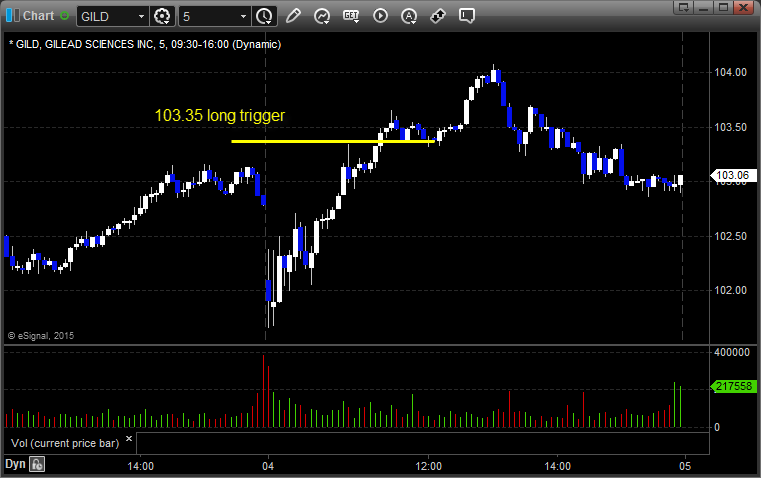
Task: Open the GILD symbol dropdown arrow
Action: pyautogui.click(x=141, y=16)
